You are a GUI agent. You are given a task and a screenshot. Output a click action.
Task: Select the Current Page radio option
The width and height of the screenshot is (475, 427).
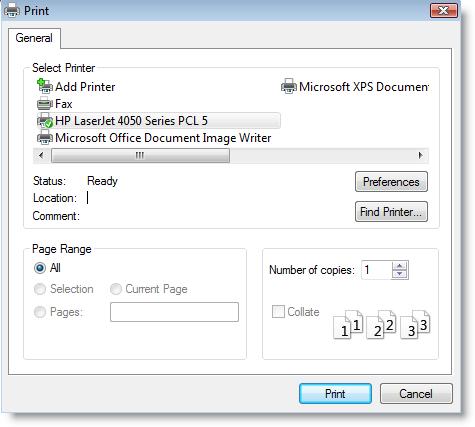[x=116, y=289]
